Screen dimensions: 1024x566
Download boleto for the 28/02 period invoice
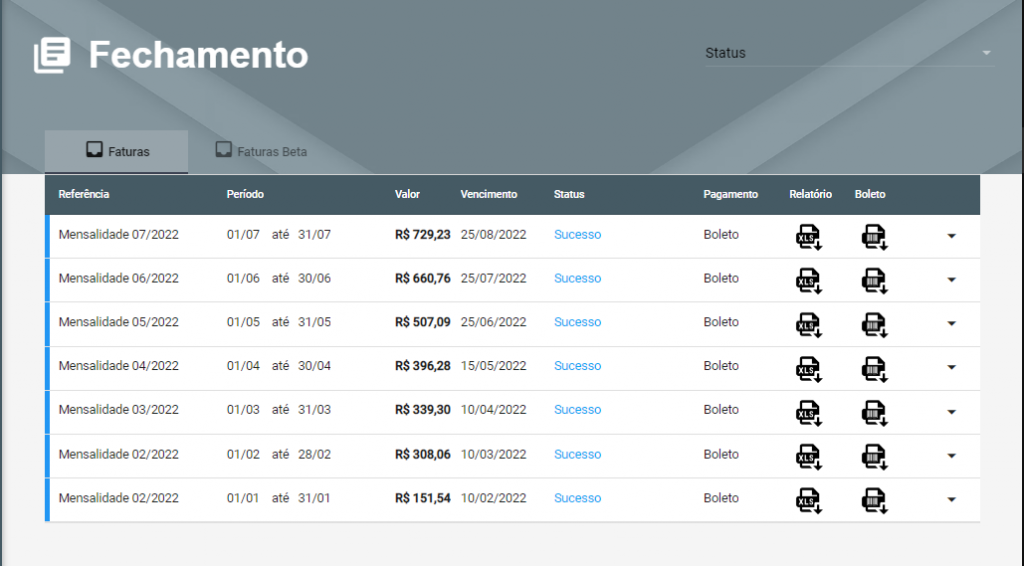click(x=874, y=457)
